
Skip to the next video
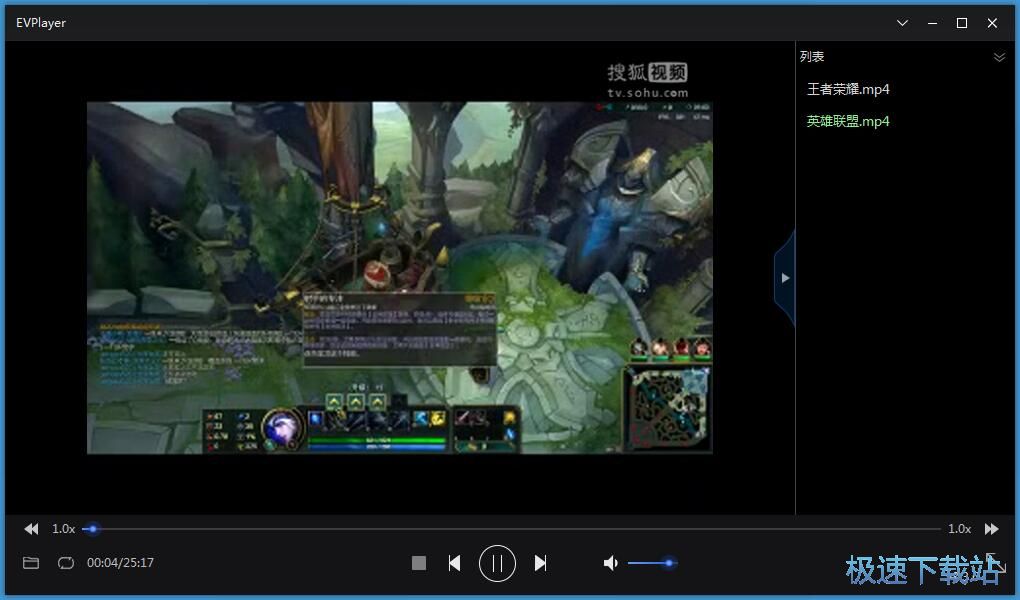(541, 563)
